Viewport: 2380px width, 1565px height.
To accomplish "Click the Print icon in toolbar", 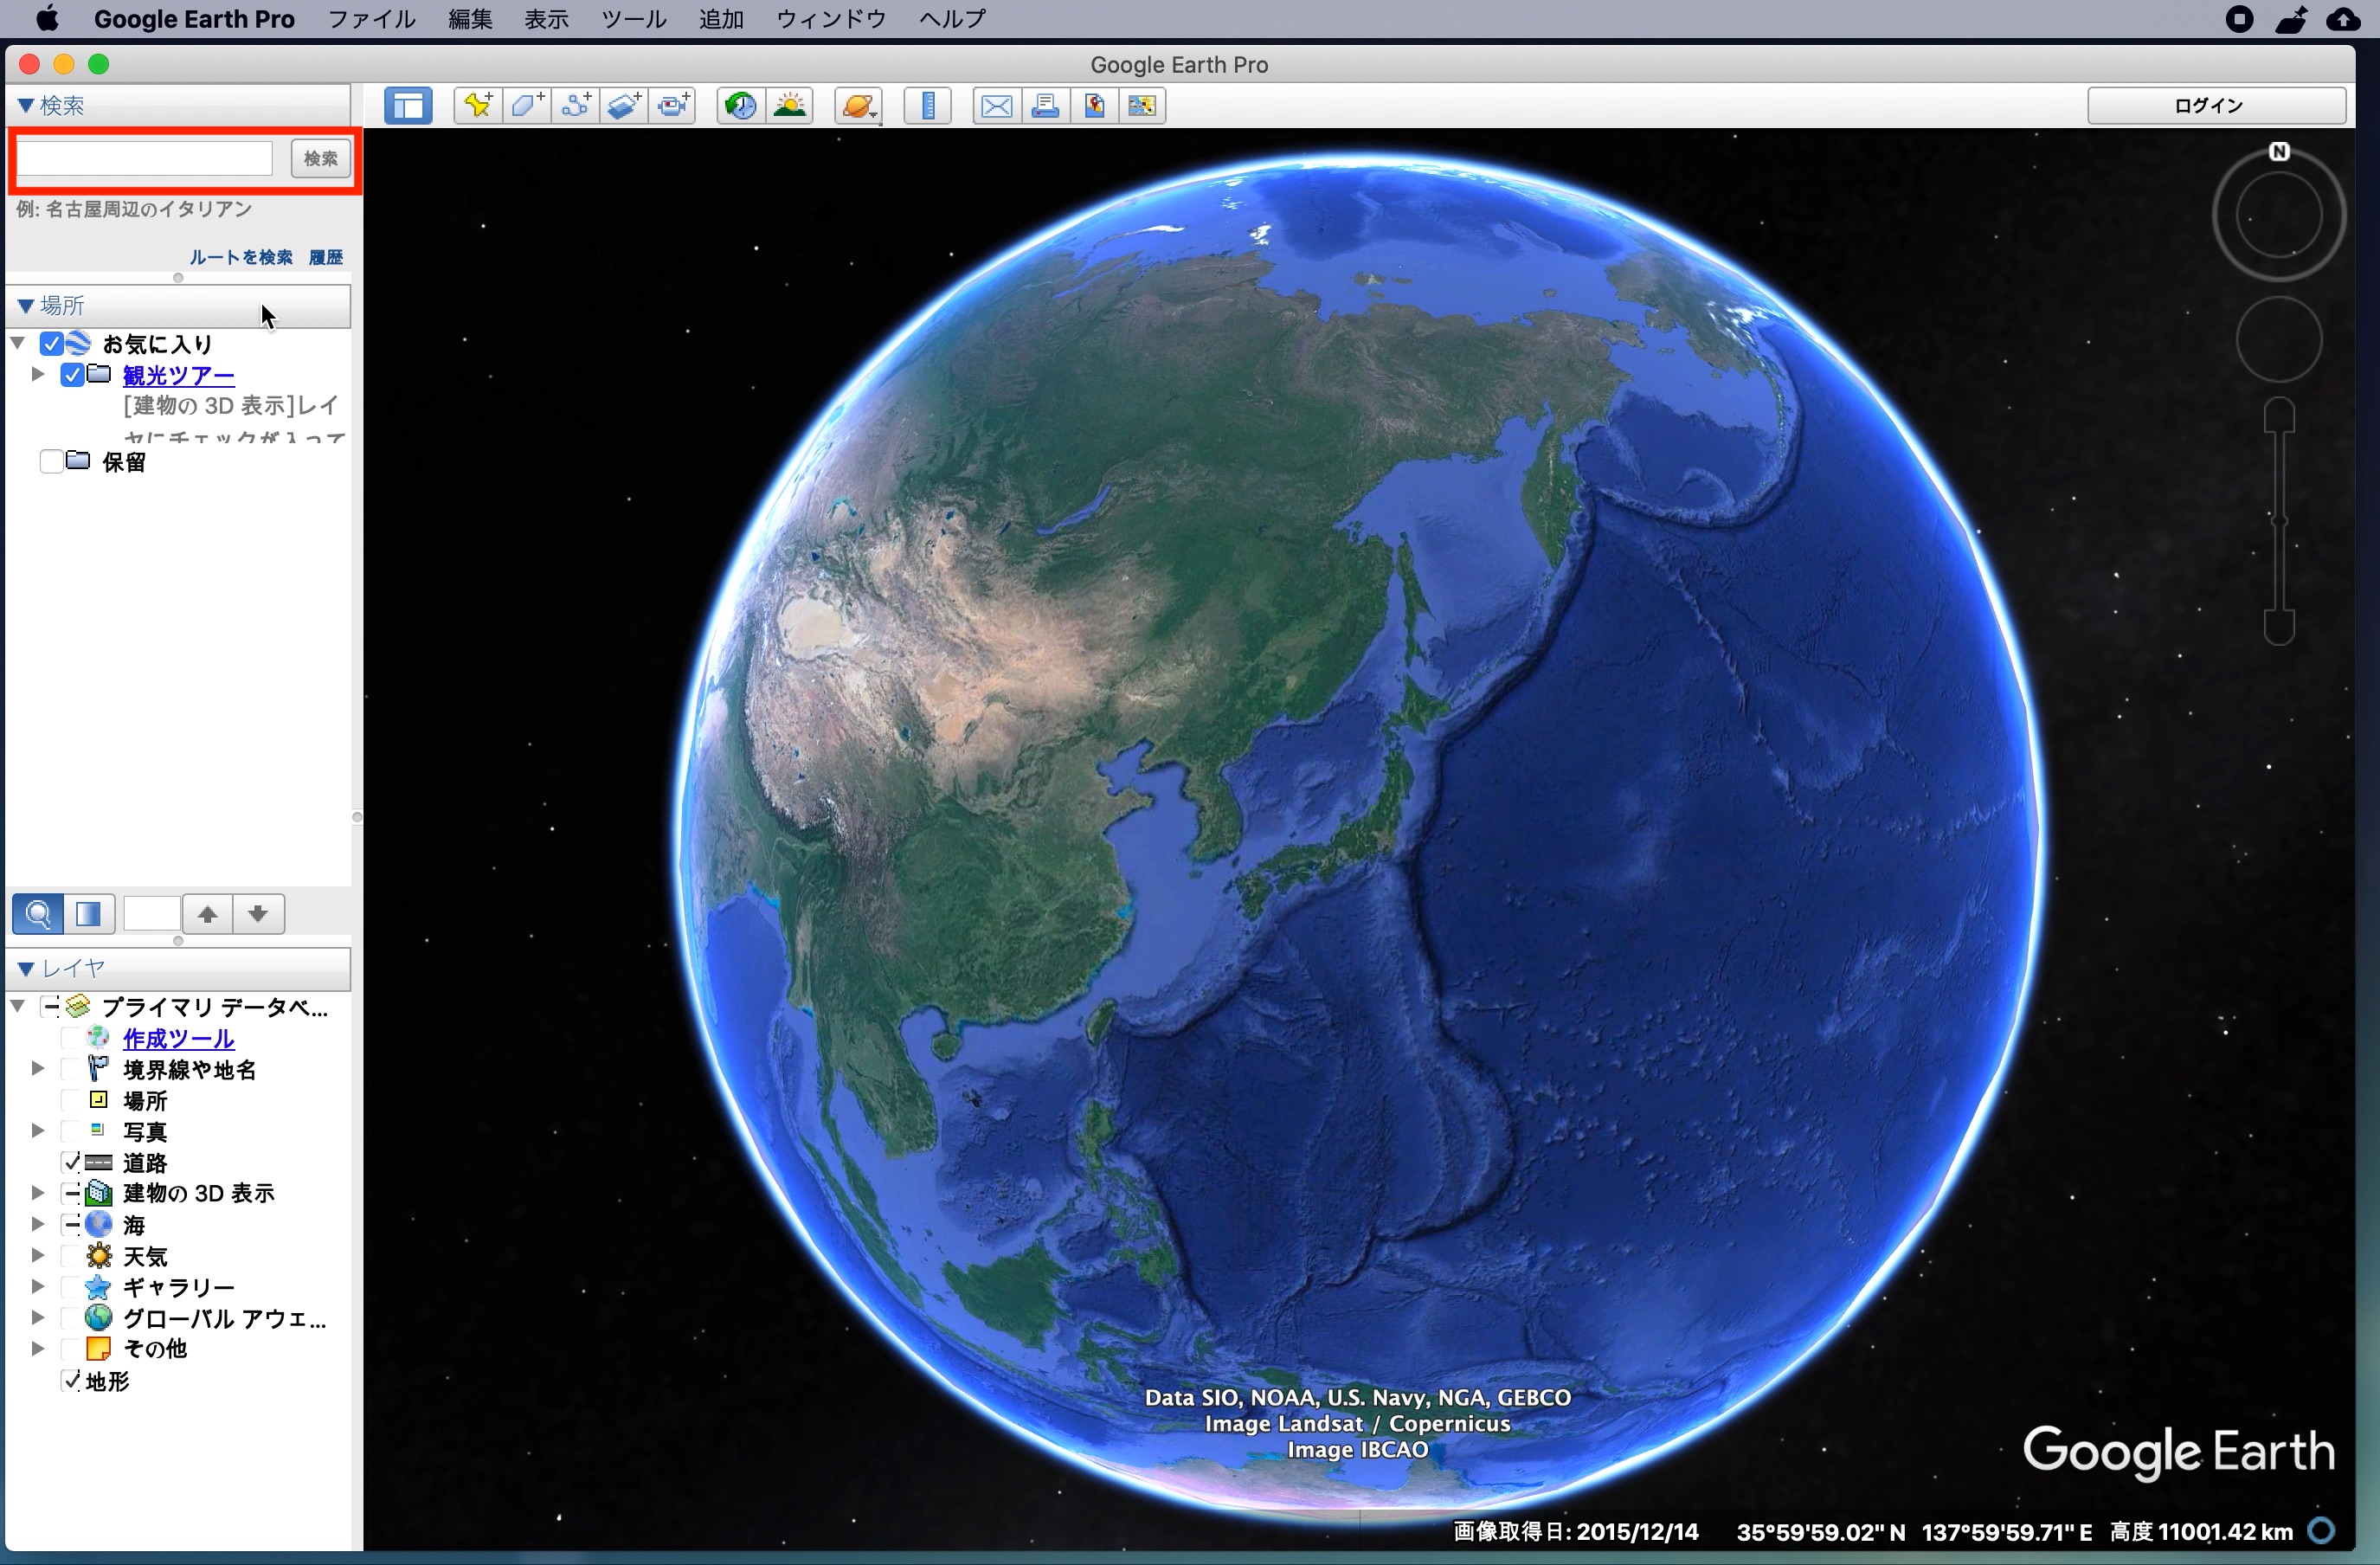I will (1045, 105).
